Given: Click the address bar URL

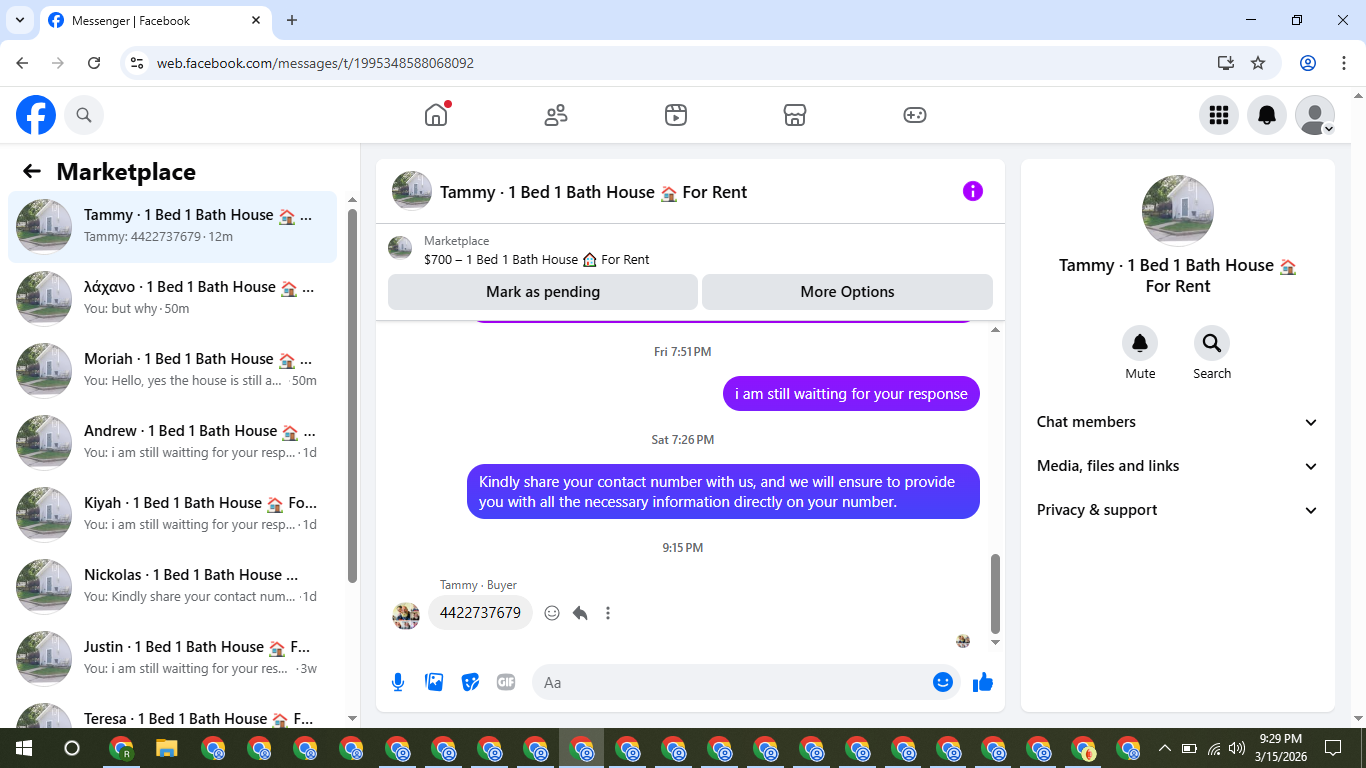Looking at the screenshot, I should (x=315, y=63).
